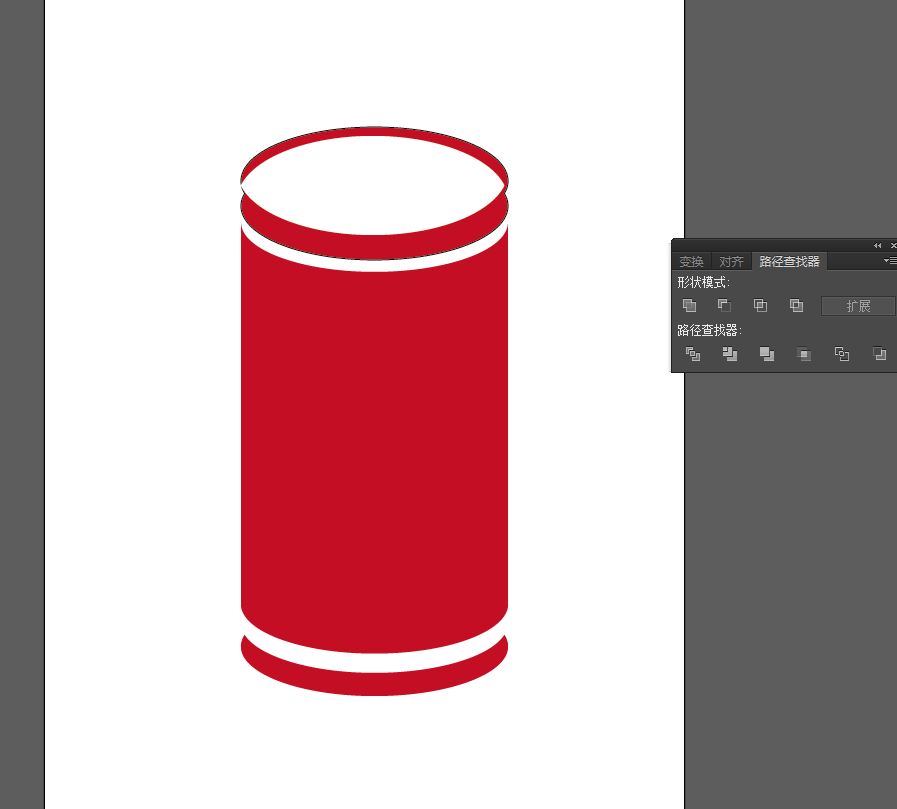Collapse the panel using double-arrow icon
The width and height of the screenshot is (897, 809).
[877, 245]
